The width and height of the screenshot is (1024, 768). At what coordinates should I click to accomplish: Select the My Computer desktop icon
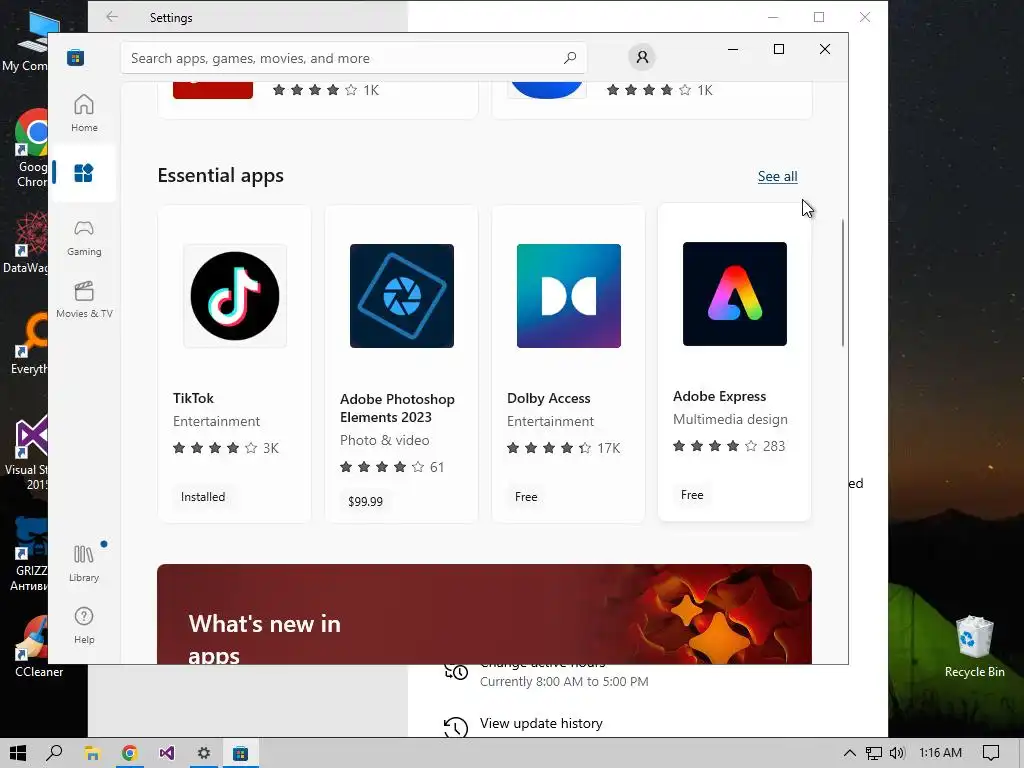(27, 40)
